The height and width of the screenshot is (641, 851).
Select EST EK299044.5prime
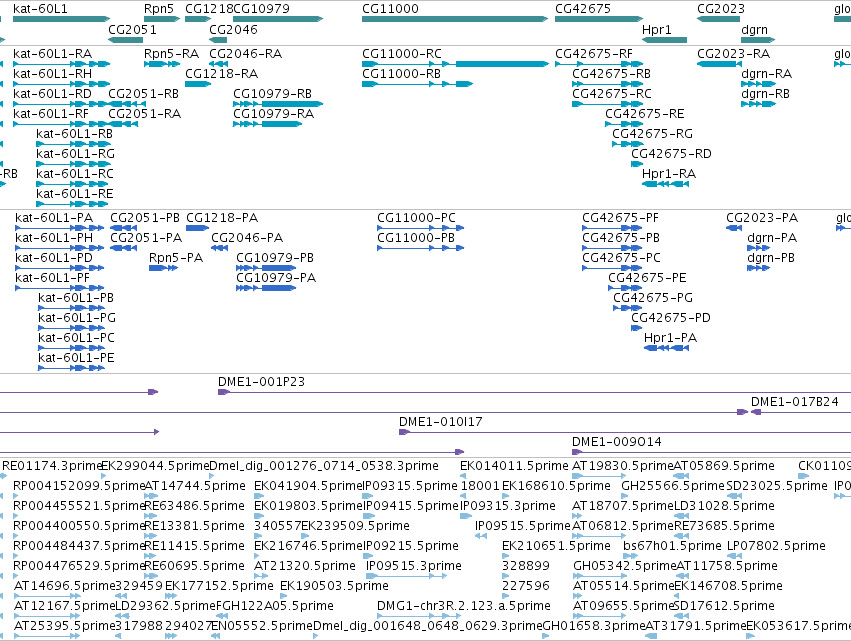155,466
